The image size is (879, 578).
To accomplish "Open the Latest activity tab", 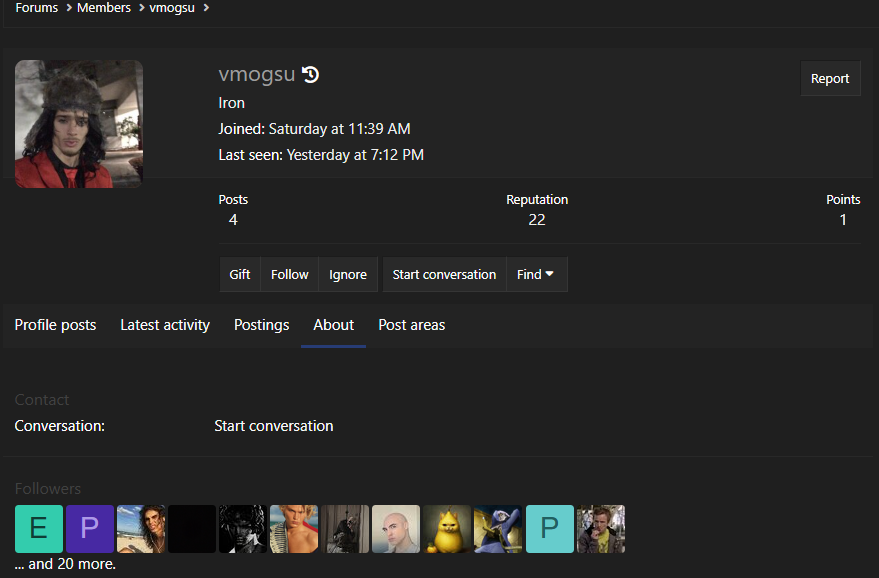I will click(165, 325).
